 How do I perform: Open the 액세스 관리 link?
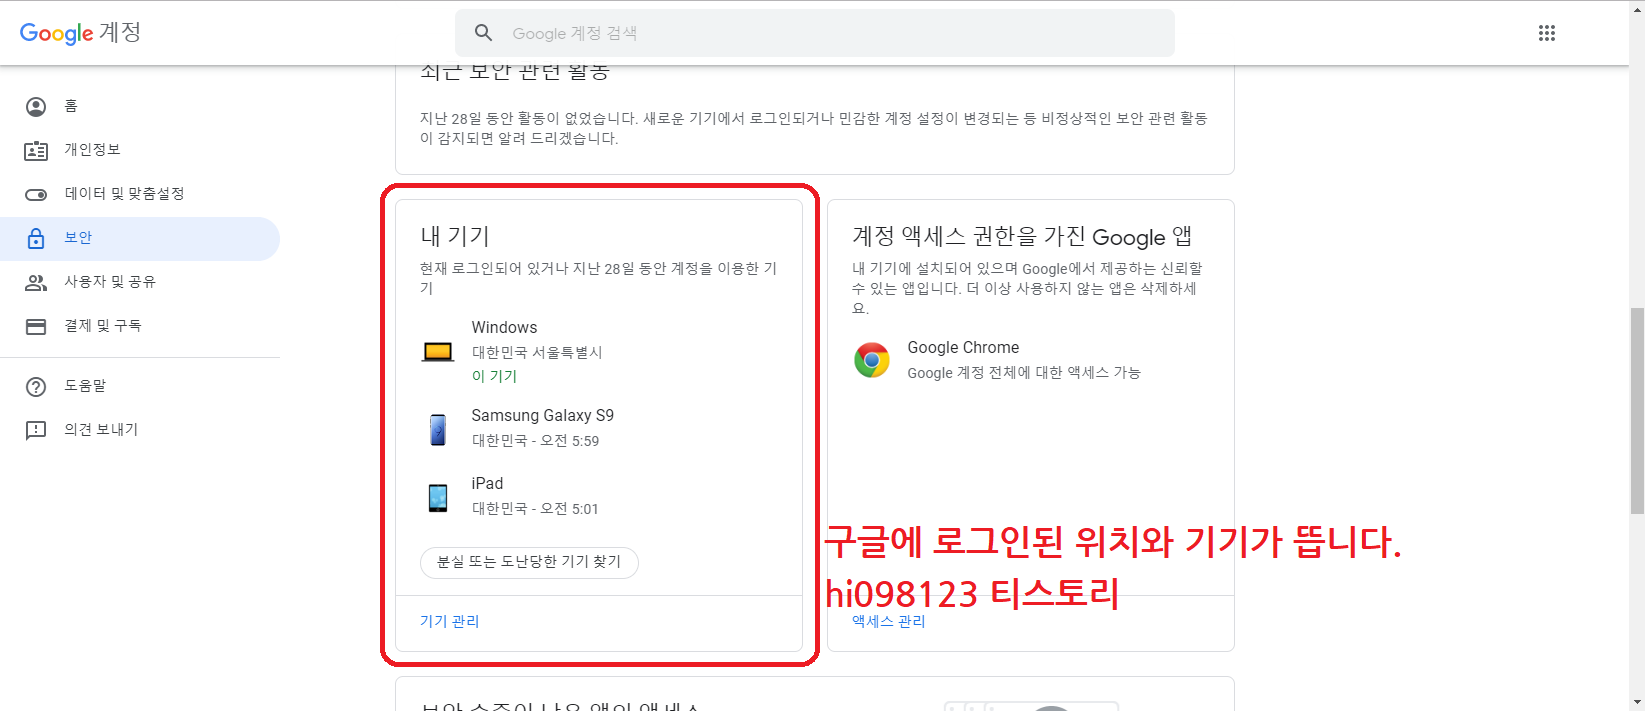[889, 621]
